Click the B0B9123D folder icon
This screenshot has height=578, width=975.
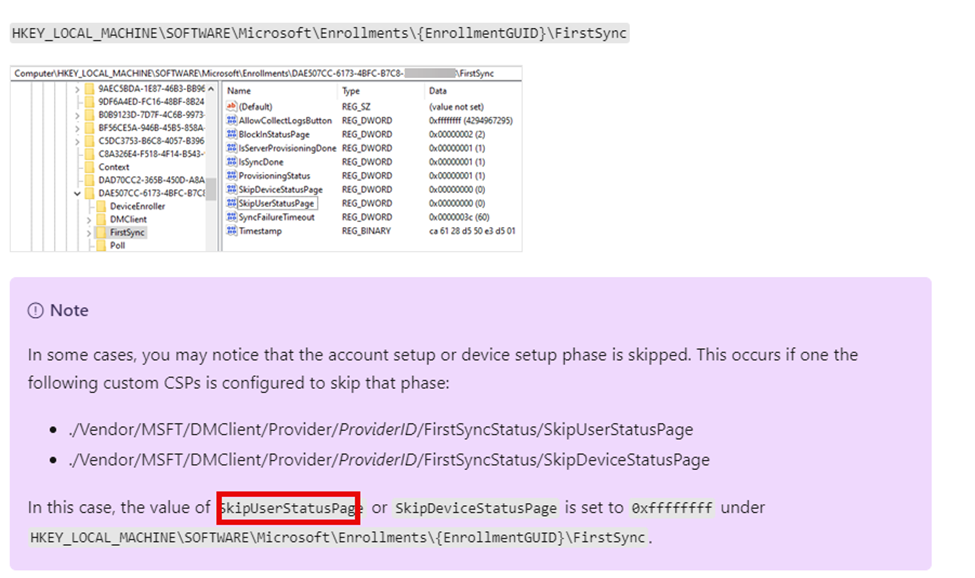click(x=90, y=114)
